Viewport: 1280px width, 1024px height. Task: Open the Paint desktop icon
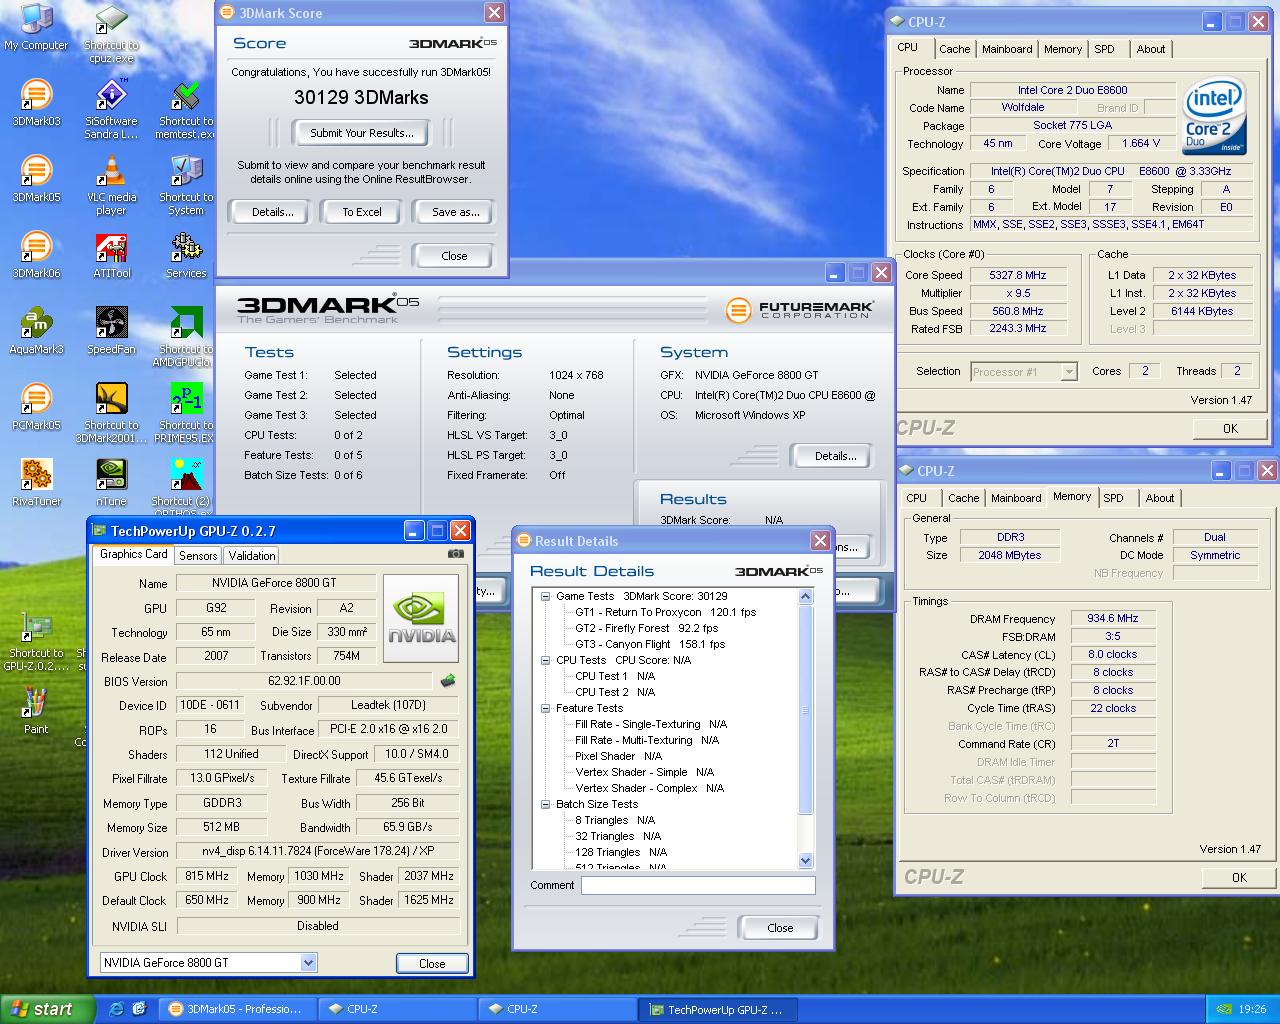pyautogui.click(x=36, y=711)
